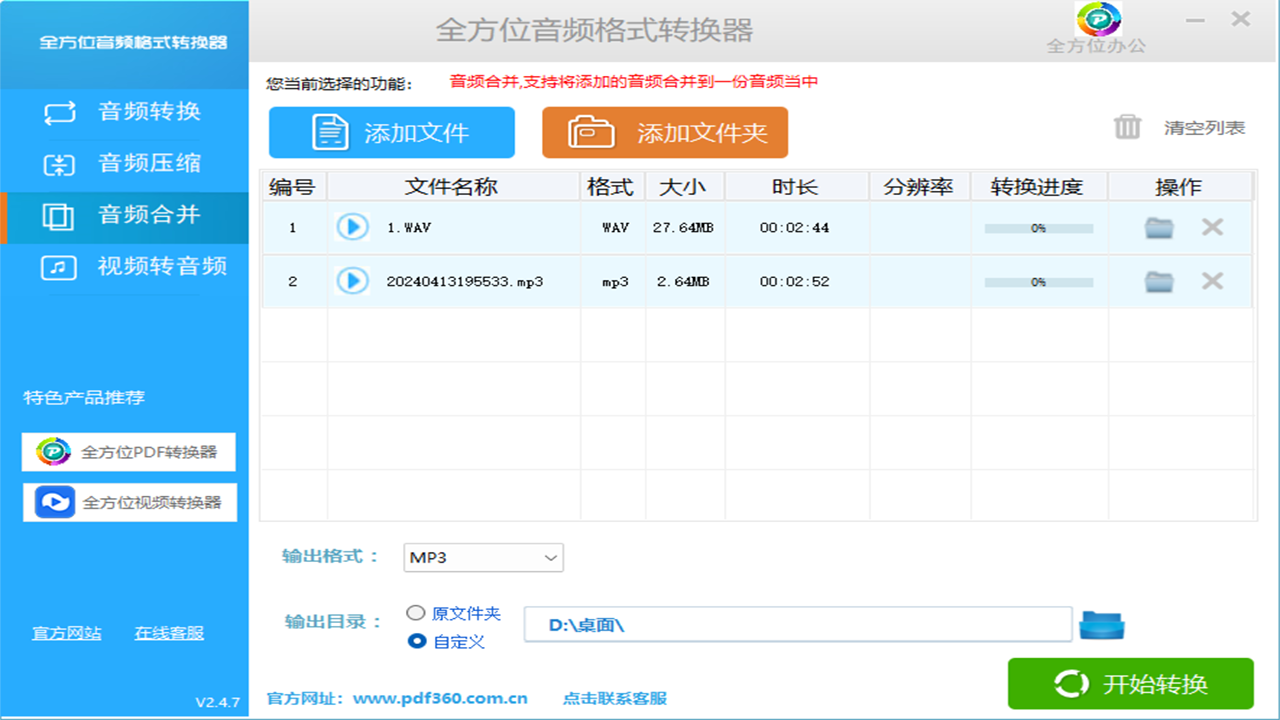
Task: Play the 1.WAV audio file
Action: coord(352,227)
